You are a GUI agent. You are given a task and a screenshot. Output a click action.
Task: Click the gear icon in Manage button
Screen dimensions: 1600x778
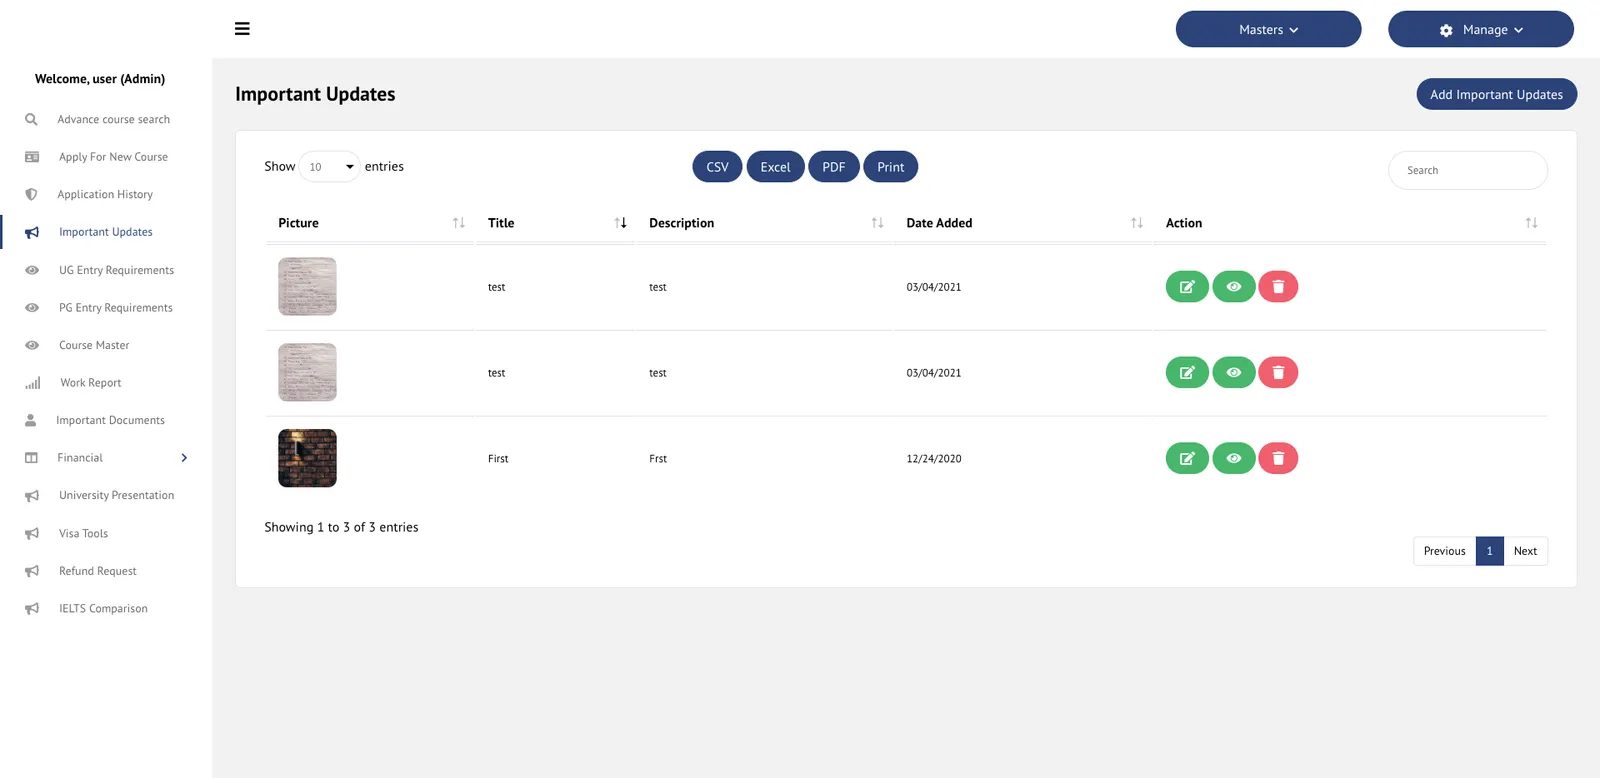1446,30
